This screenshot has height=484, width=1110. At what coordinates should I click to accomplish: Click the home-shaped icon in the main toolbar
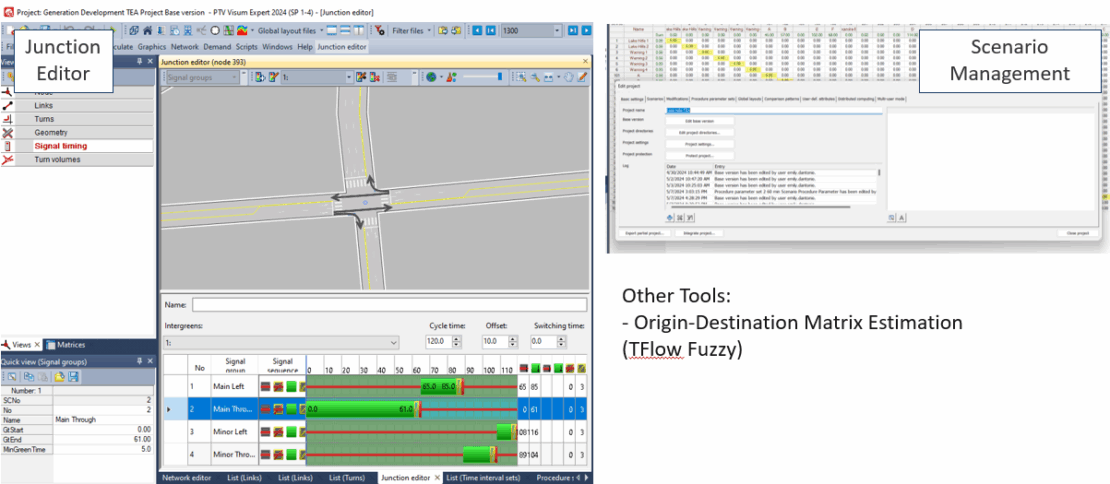pyautogui.click(x=148, y=30)
